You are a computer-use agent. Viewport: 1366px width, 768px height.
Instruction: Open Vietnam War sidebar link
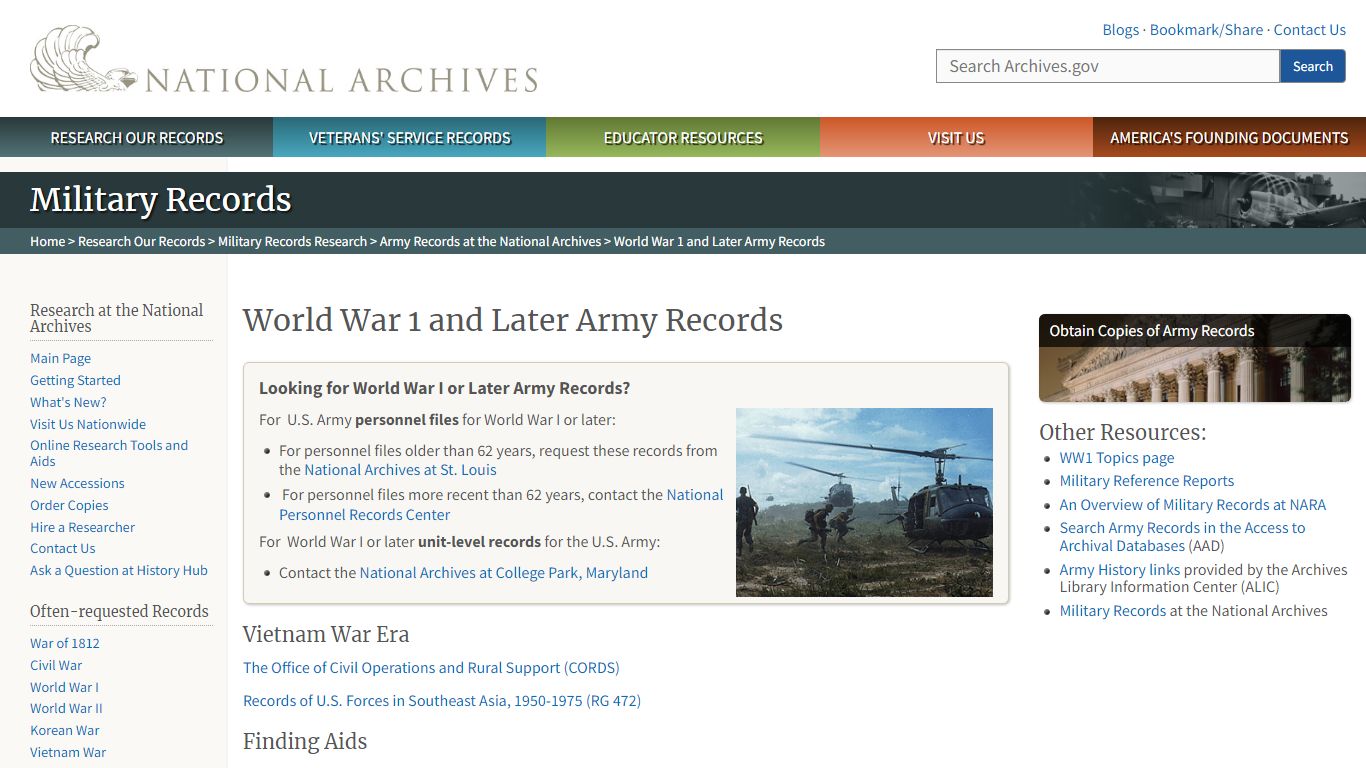pyautogui.click(x=68, y=752)
